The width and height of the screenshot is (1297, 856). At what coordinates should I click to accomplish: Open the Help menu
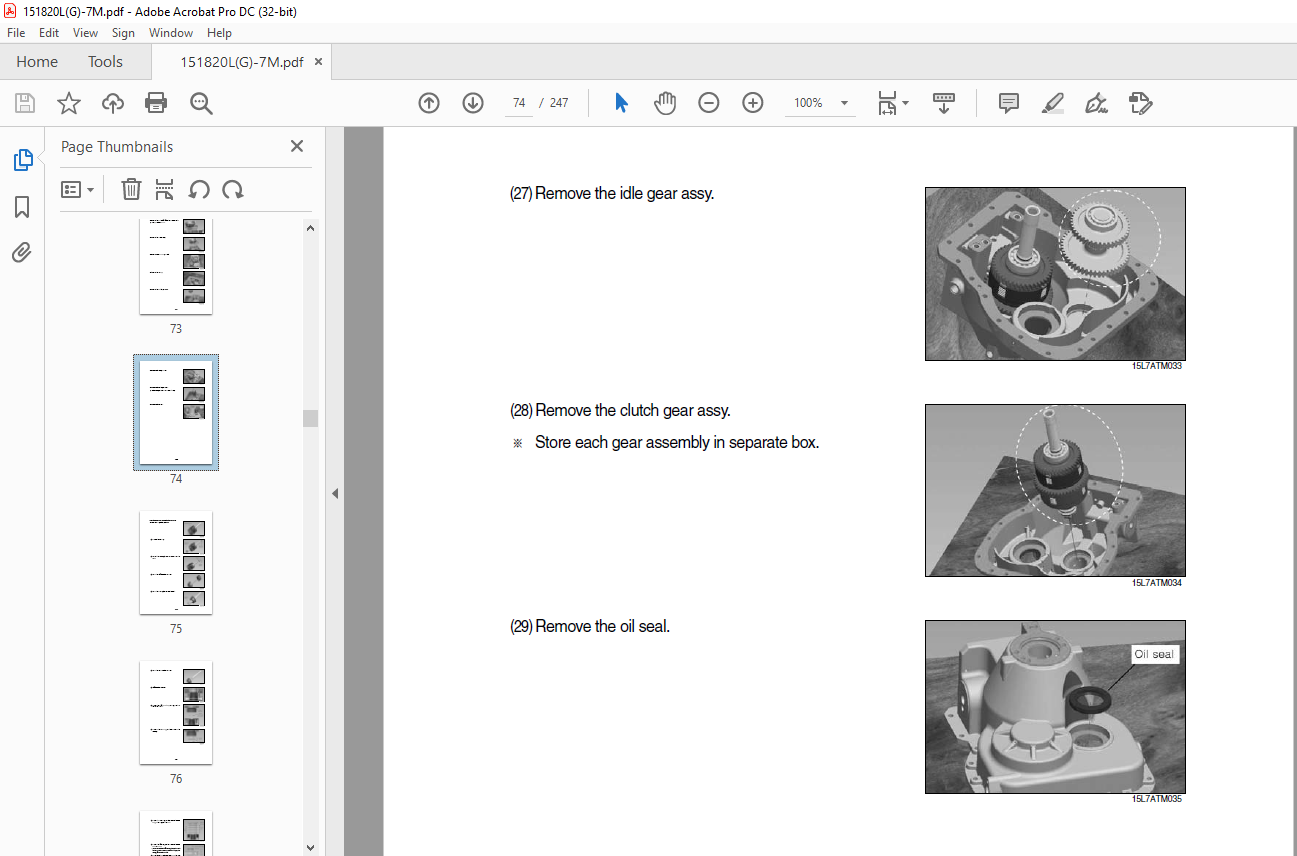[x=219, y=33]
